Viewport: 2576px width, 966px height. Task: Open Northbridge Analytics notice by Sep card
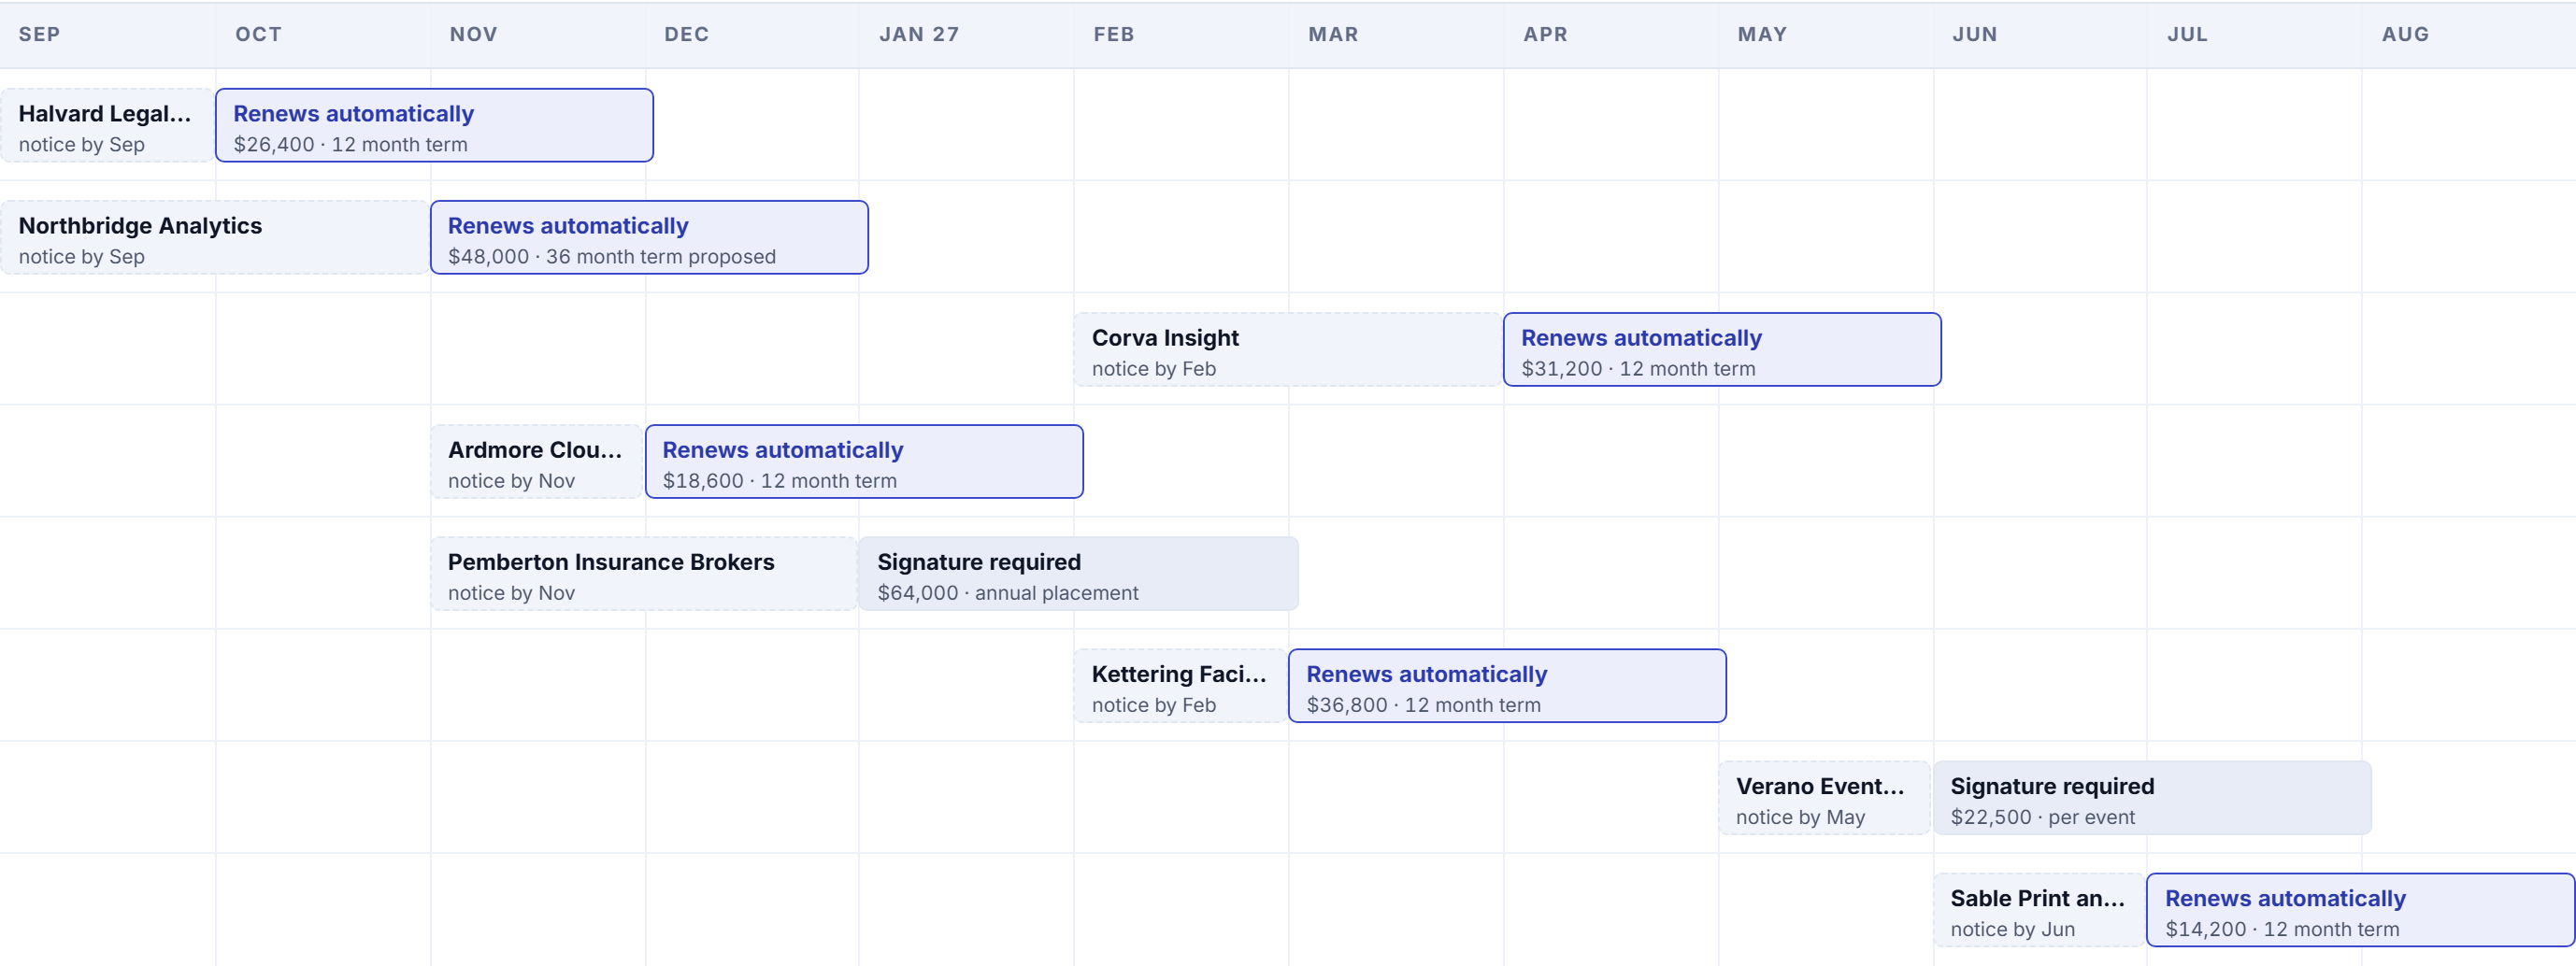(214, 237)
